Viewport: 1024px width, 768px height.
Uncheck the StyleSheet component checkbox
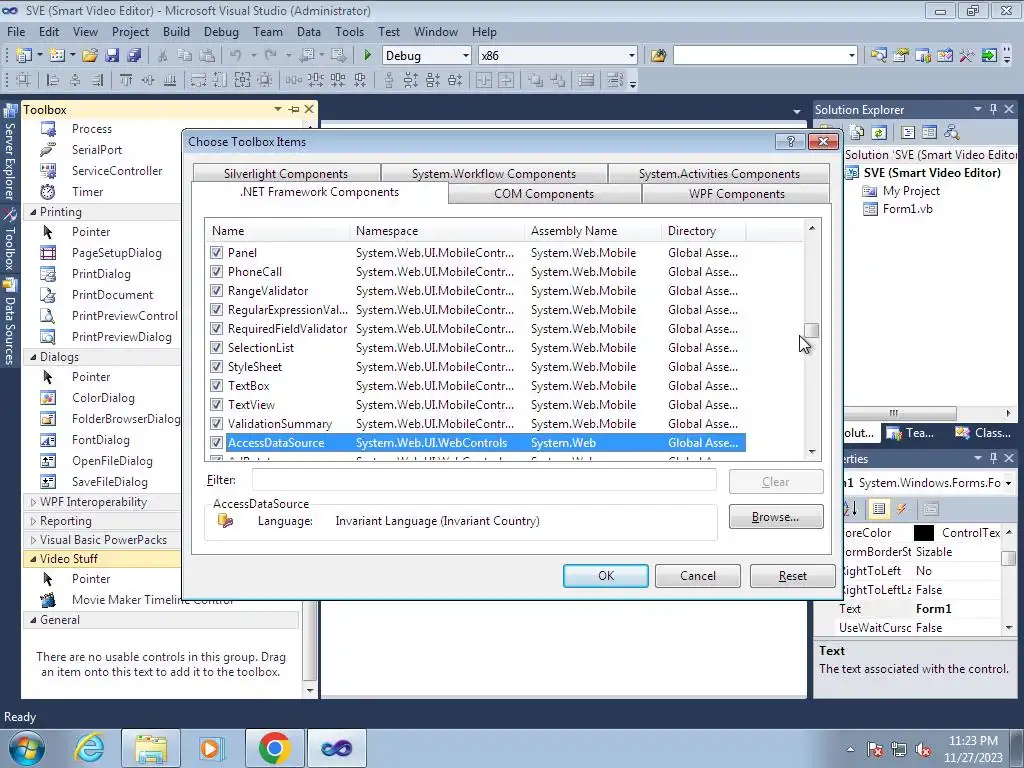point(216,366)
